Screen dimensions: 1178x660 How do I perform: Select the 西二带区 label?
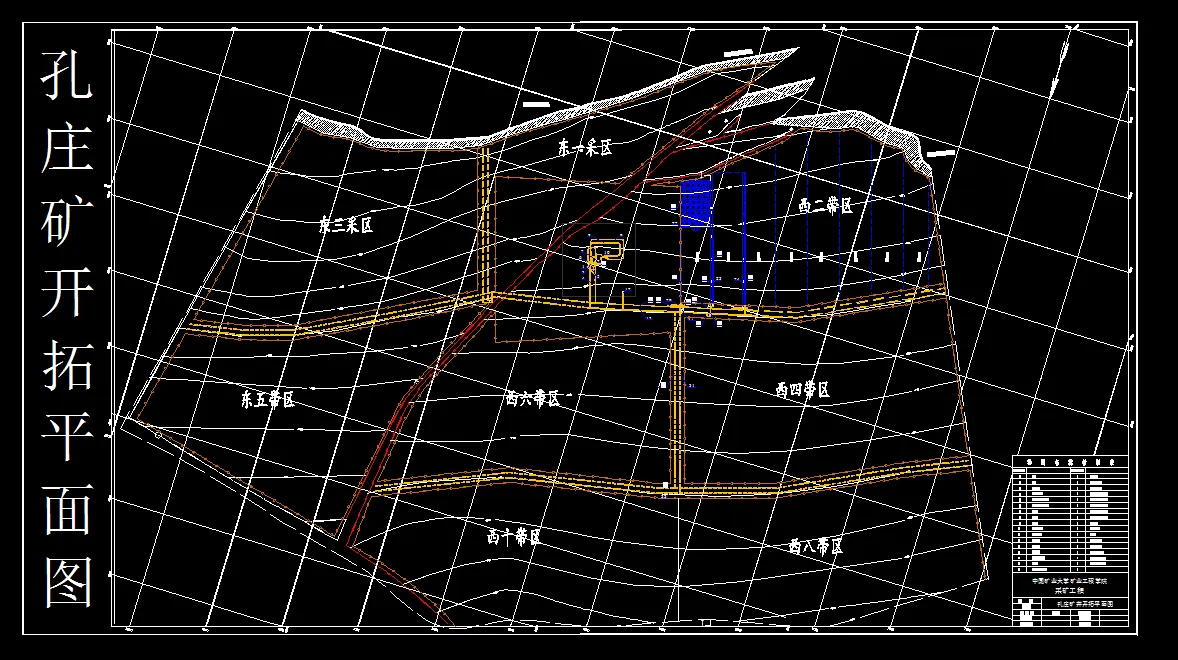826,206
